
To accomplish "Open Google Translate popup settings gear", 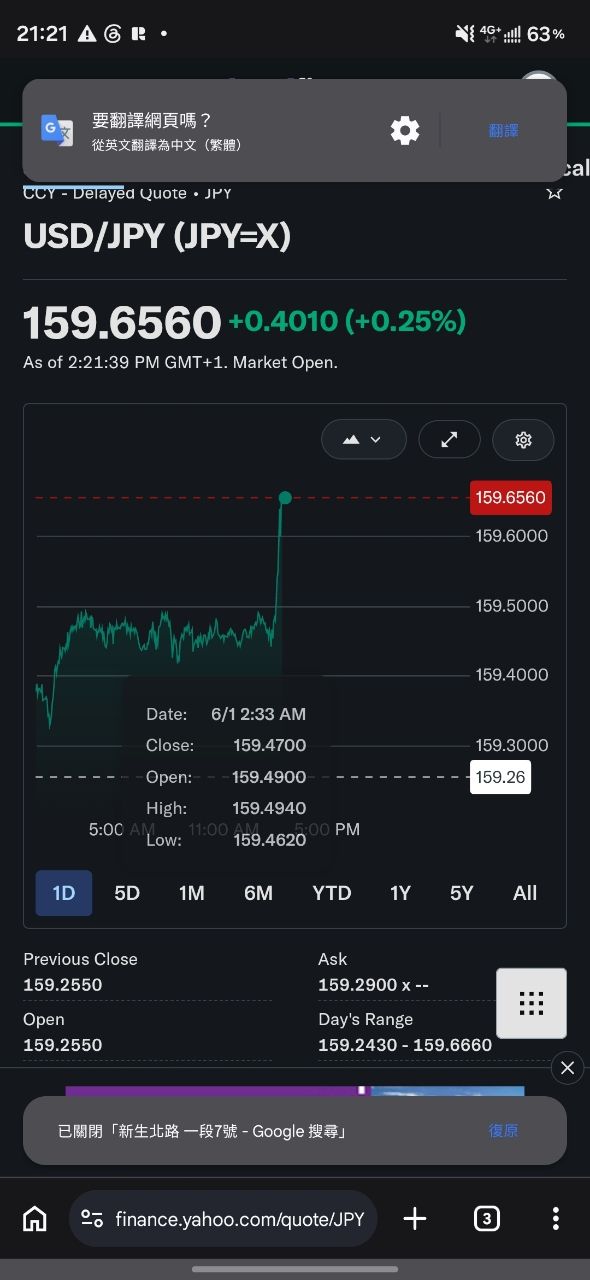I will tap(405, 130).
